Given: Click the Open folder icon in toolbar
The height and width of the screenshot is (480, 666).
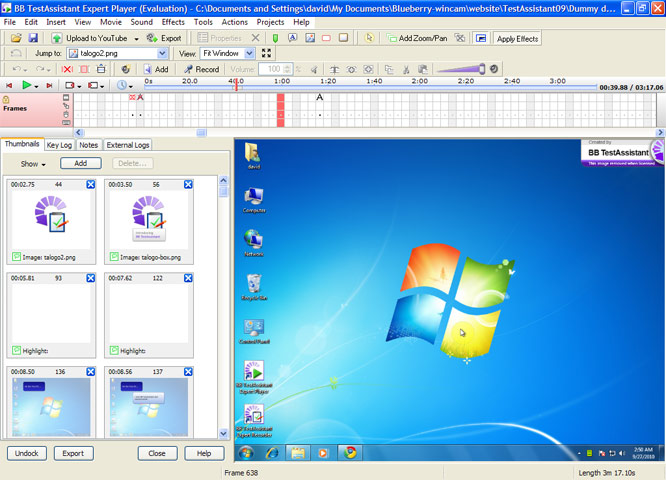Looking at the screenshot, I should [16, 38].
